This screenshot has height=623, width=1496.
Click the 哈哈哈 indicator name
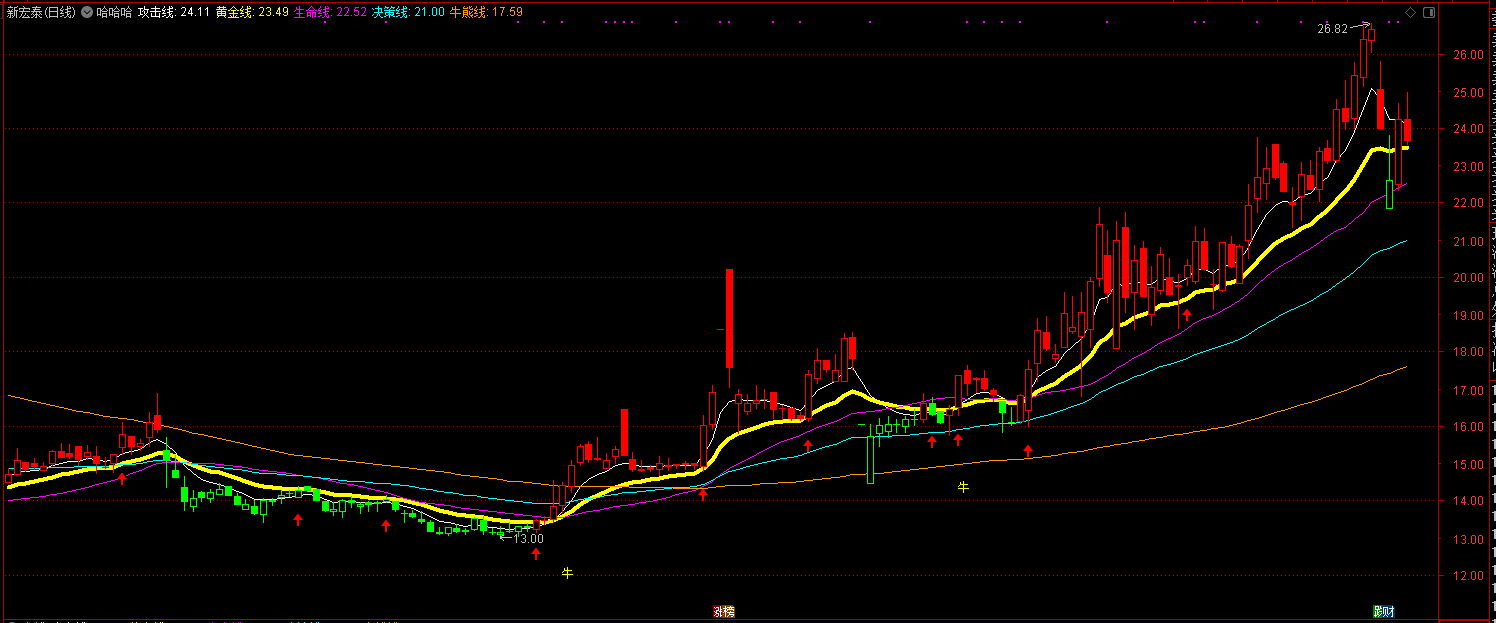point(114,12)
